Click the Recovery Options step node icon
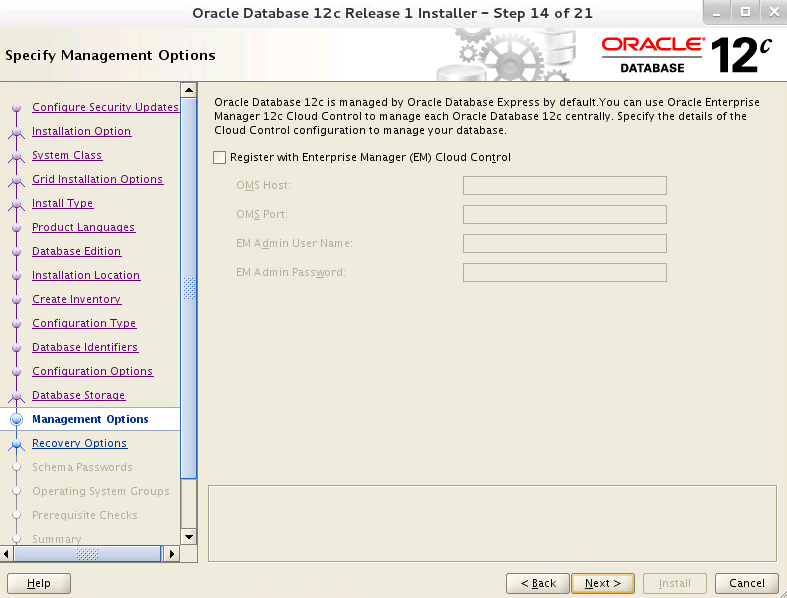 pyautogui.click(x=17, y=444)
